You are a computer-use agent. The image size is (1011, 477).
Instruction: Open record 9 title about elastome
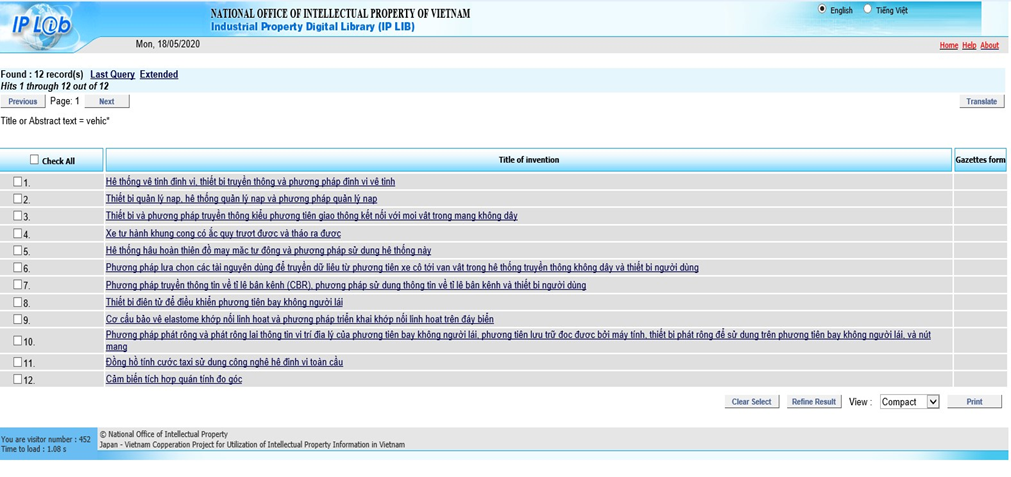[300, 319]
